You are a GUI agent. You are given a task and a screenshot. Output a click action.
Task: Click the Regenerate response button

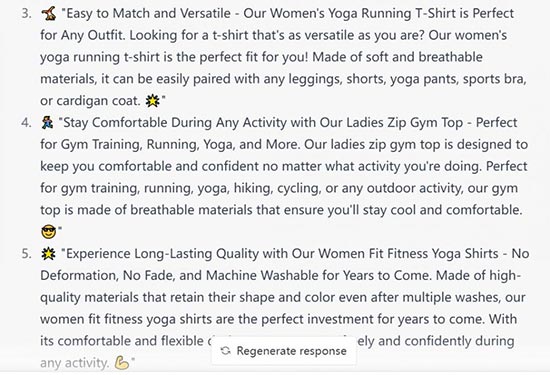tap(284, 351)
